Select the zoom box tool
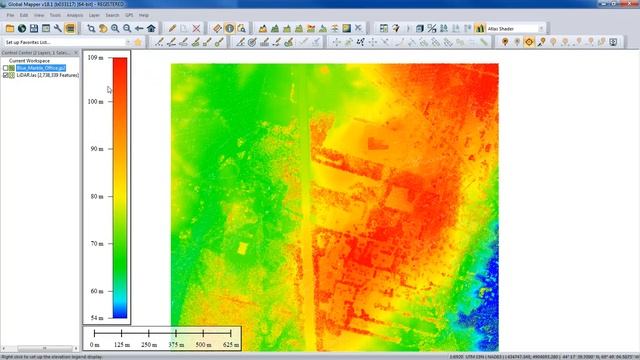The width and height of the screenshot is (640, 360). (x=91, y=28)
